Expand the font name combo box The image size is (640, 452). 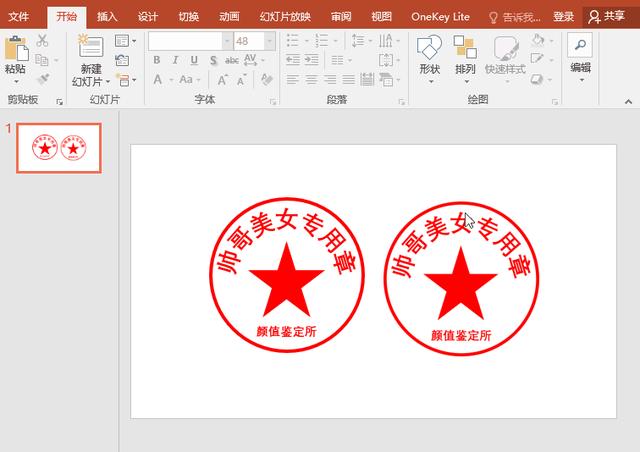coord(226,41)
